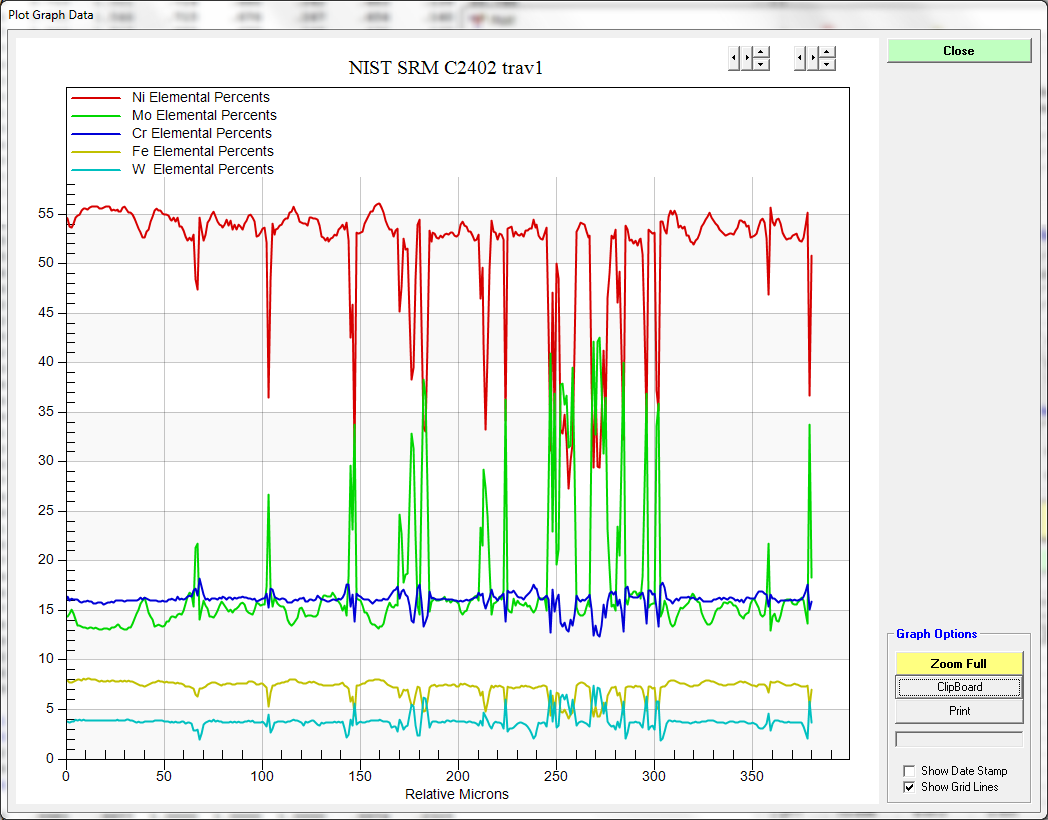This screenshot has height=820, width=1048.
Task: Click down arrow in first arrow group
Action: 761,65
